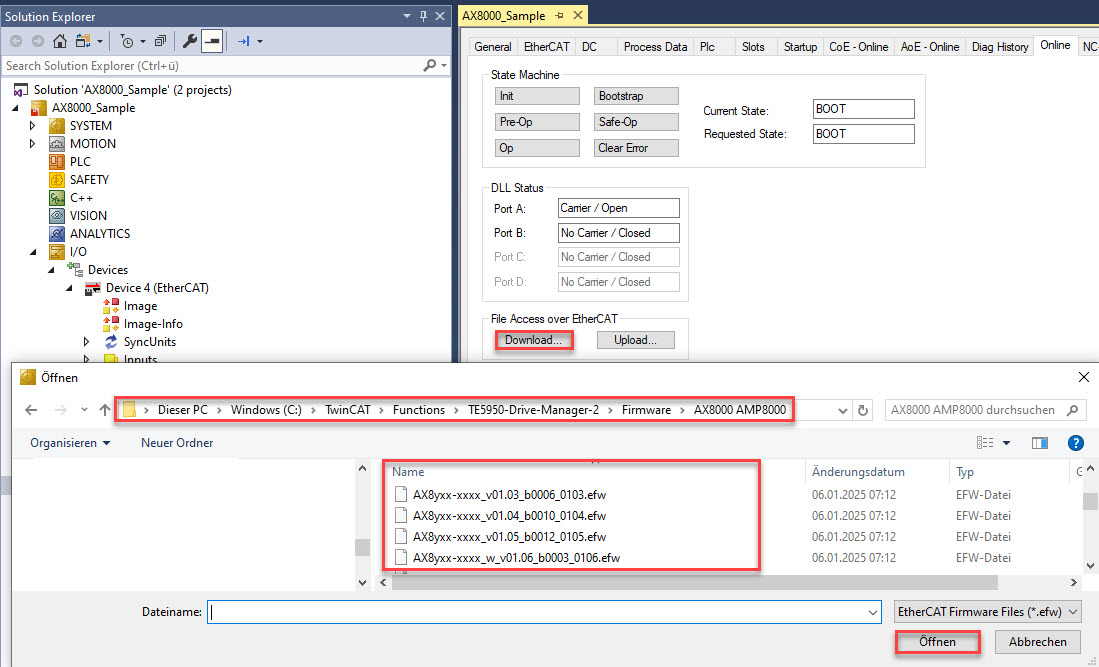This screenshot has width=1099, height=667.
Task: Switch to the Diag History tab
Action: tap(1000, 46)
